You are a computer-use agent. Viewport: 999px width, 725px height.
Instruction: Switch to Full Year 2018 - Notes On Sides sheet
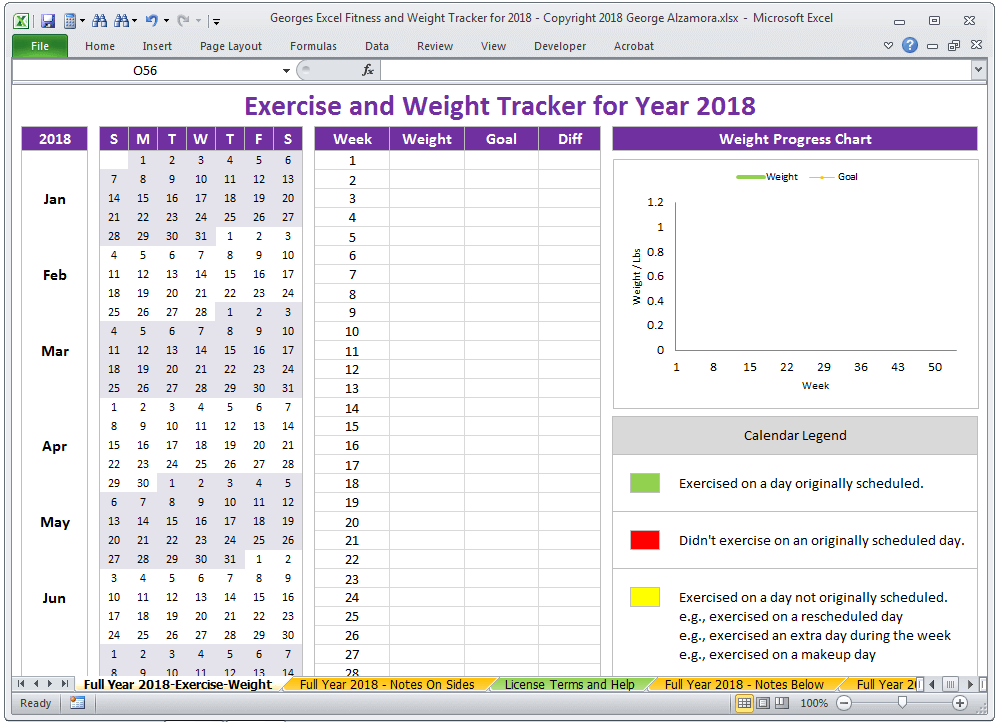(x=387, y=684)
